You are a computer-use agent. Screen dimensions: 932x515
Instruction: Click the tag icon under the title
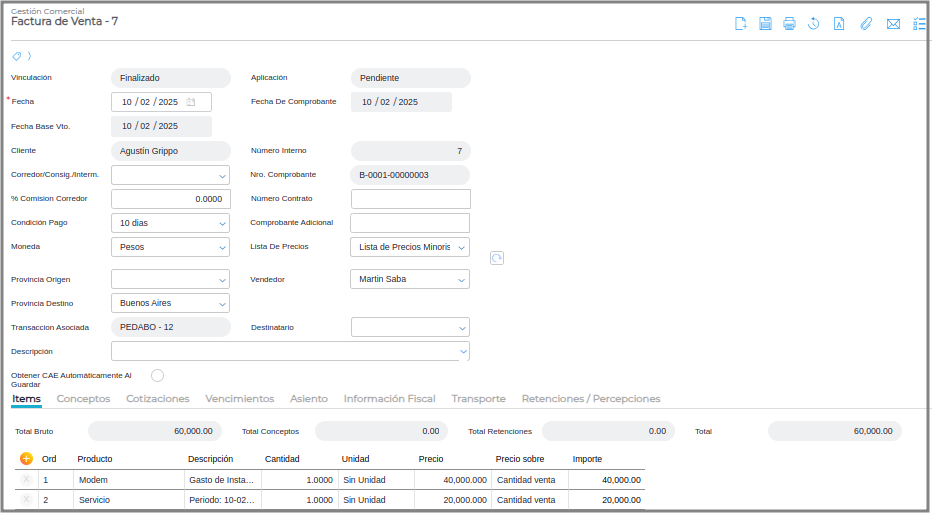coord(17,56)
